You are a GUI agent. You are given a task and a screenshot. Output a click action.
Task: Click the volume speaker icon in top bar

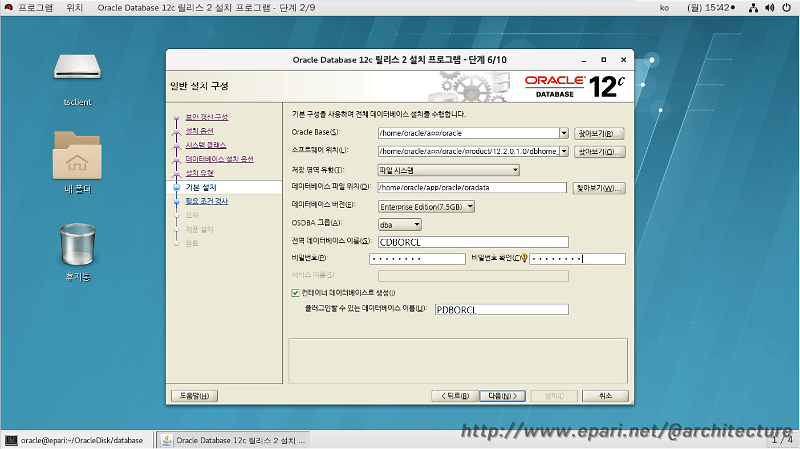pos(770,8)
